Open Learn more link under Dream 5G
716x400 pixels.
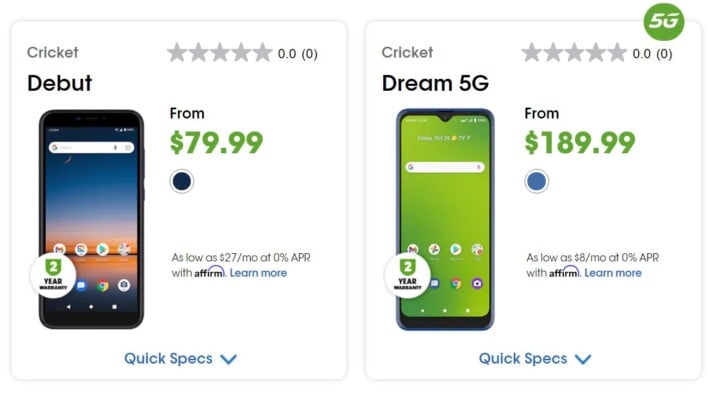[613, 273]
